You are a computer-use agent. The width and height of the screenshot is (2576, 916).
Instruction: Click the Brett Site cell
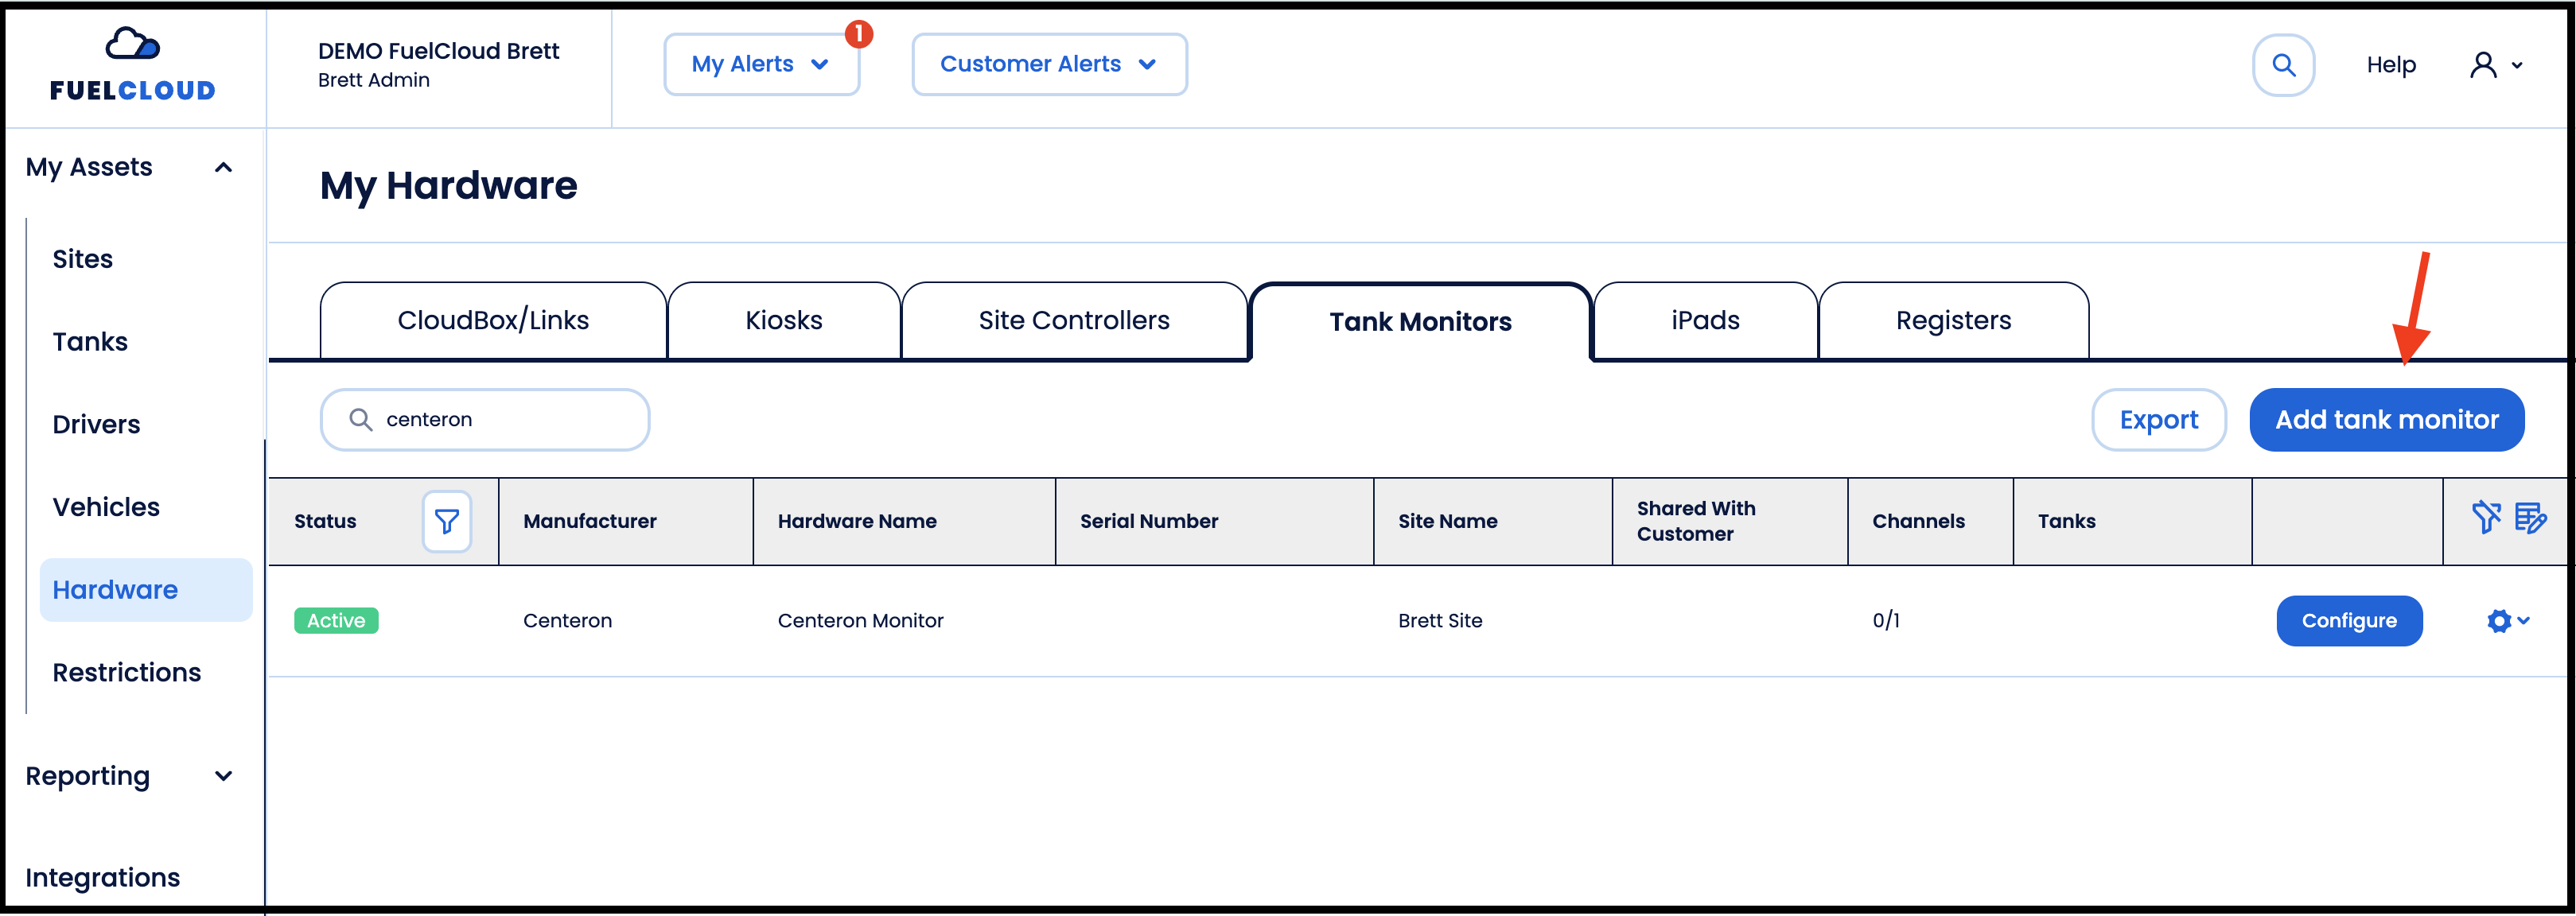pos(1440,621)
